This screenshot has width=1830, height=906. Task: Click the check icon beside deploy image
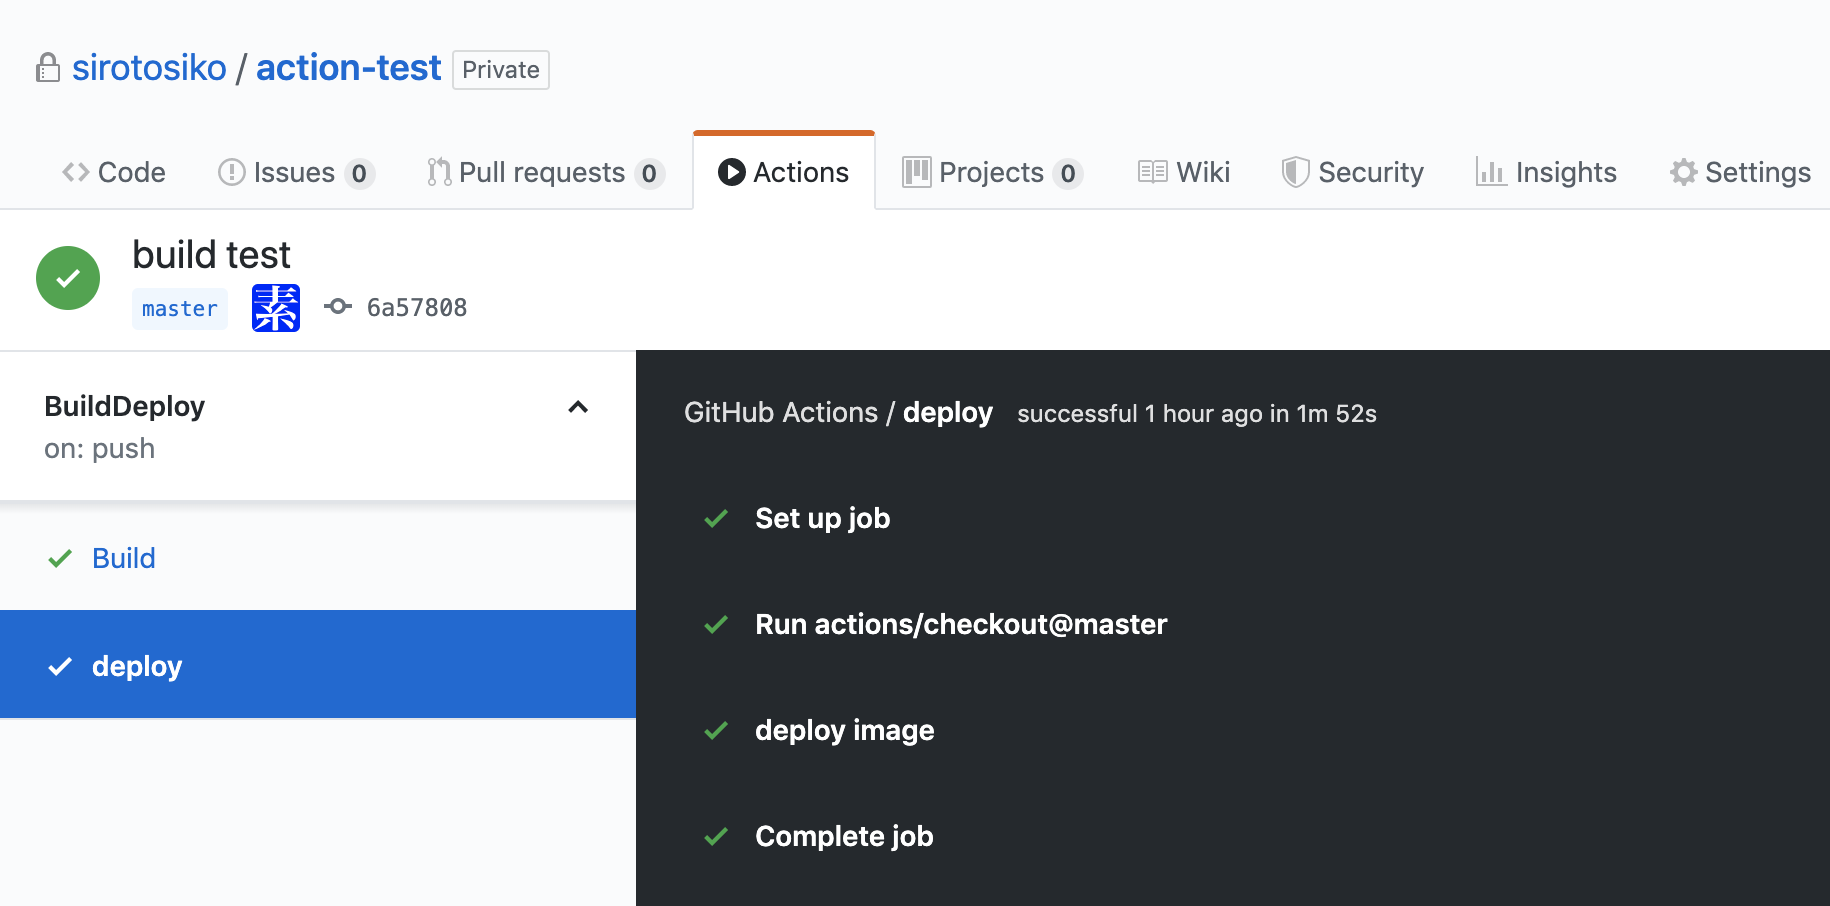point(716,730)
